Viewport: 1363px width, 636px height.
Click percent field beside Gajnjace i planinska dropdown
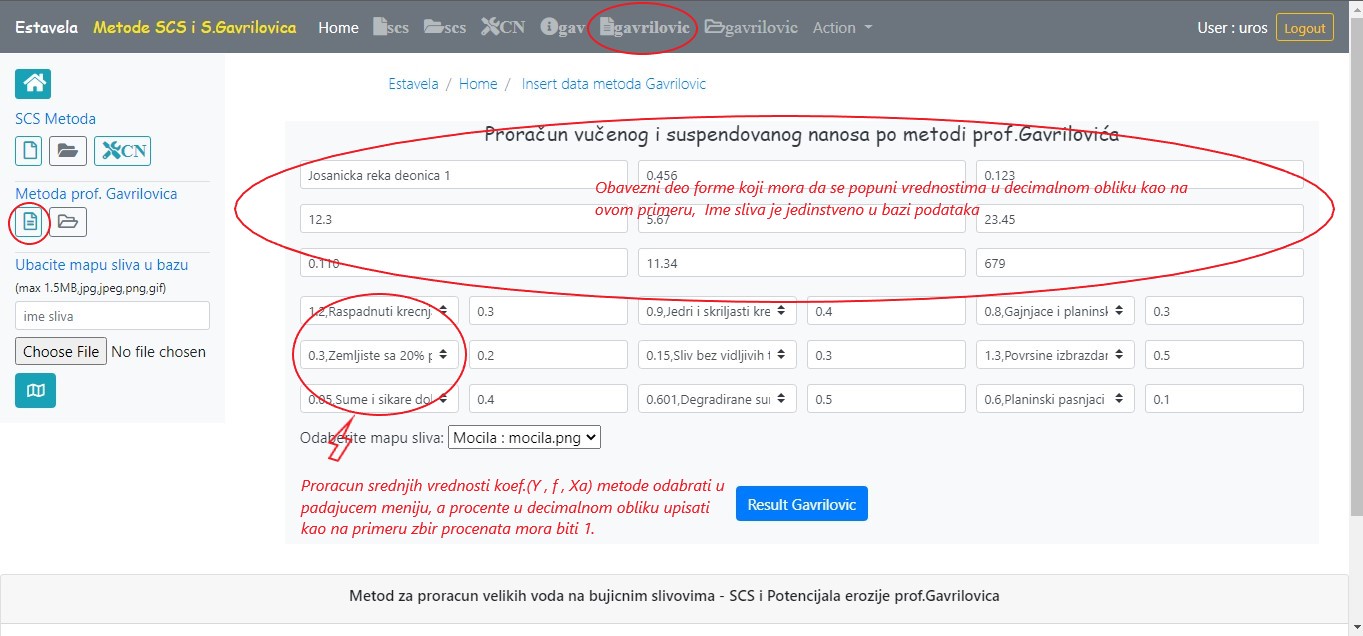1225,311
